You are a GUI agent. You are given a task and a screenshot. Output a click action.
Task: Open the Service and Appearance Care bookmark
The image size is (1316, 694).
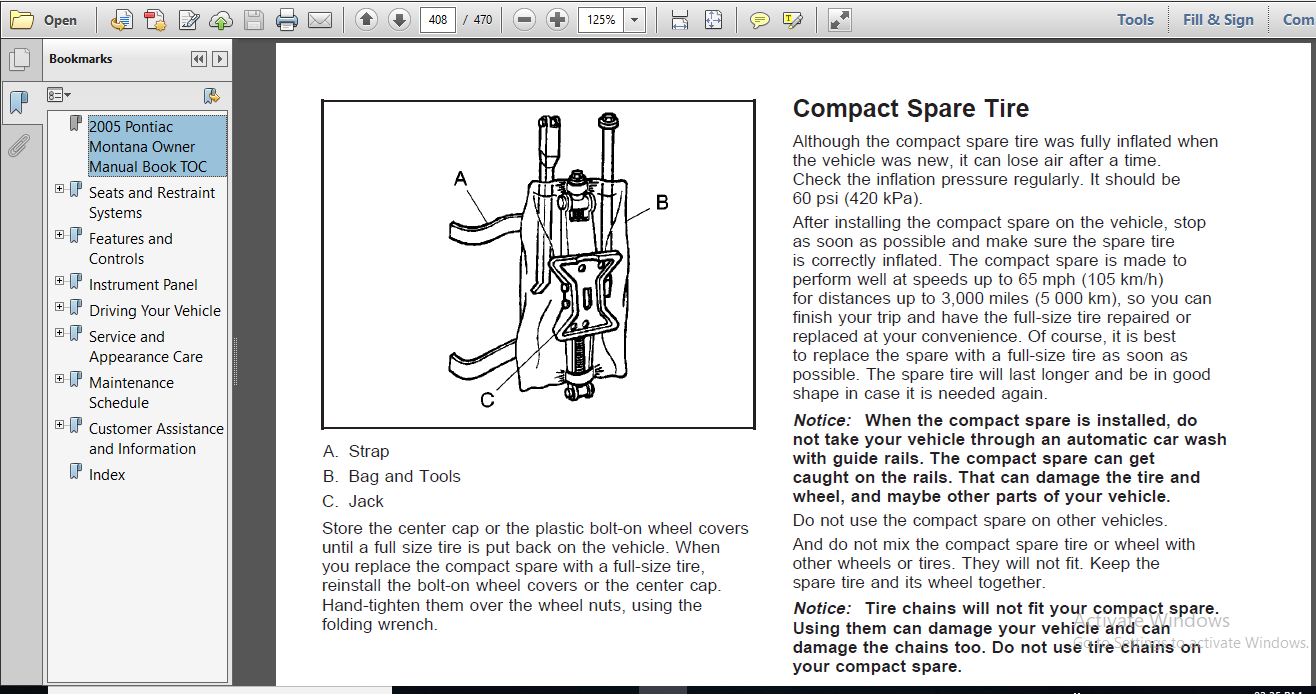146,347
